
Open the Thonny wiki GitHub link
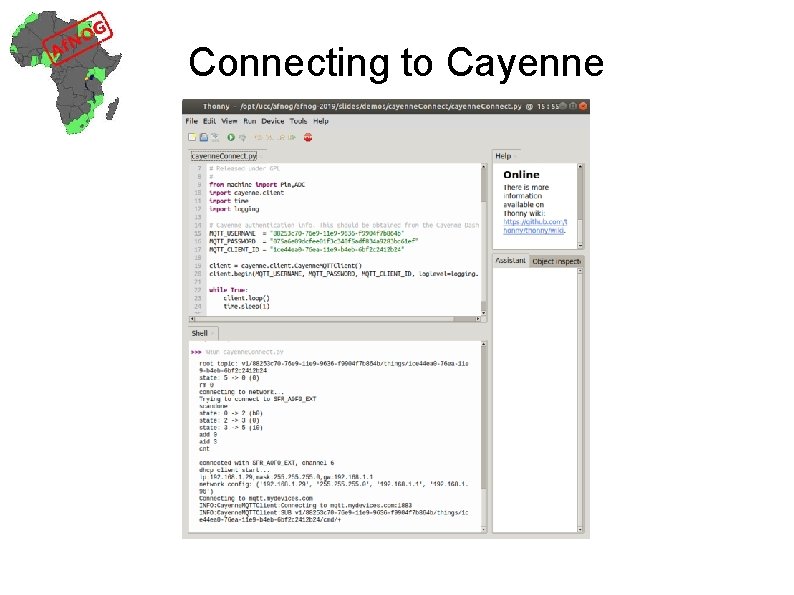coord(534,226)
